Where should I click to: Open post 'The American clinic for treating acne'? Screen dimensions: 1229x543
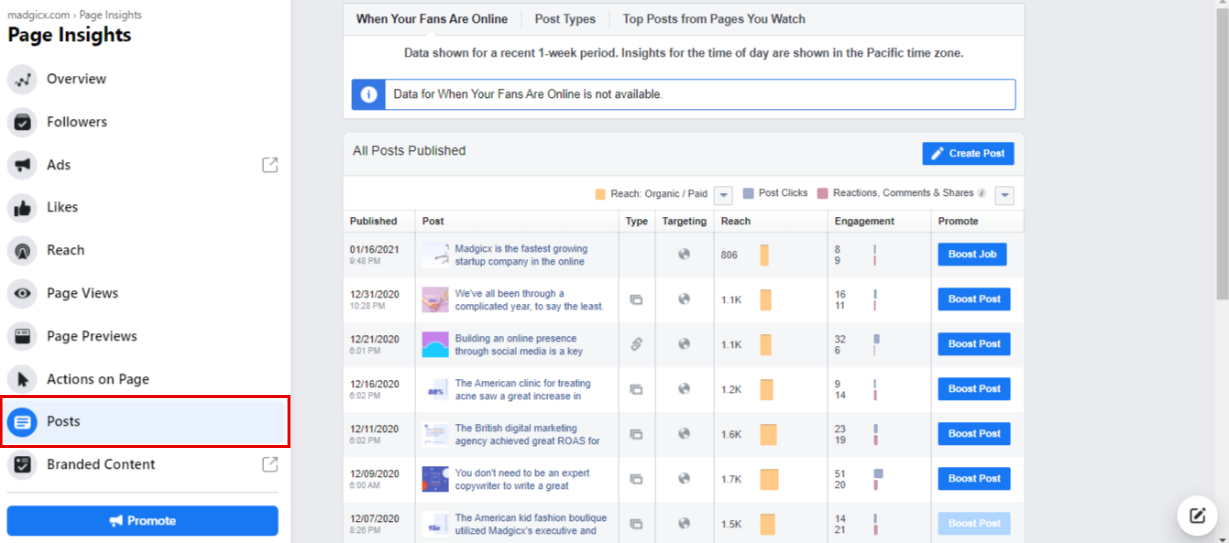(523, 390)
